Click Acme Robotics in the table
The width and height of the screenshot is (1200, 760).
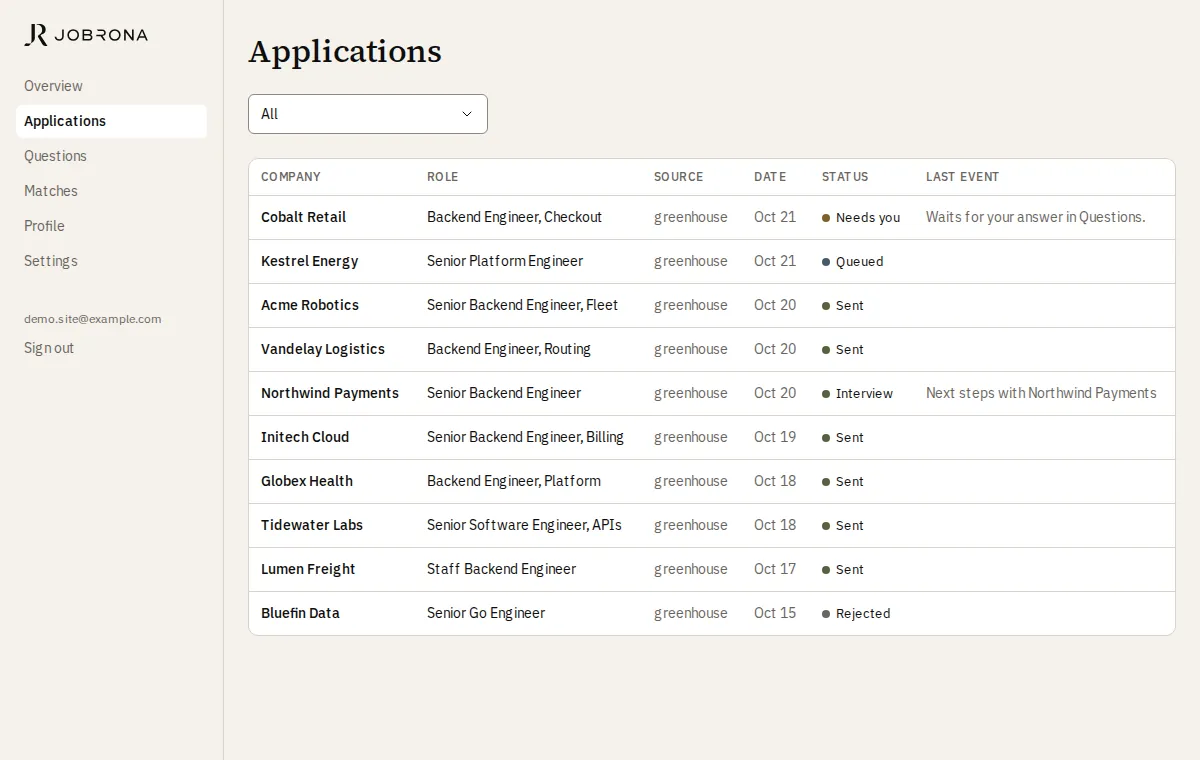(310, 305)
